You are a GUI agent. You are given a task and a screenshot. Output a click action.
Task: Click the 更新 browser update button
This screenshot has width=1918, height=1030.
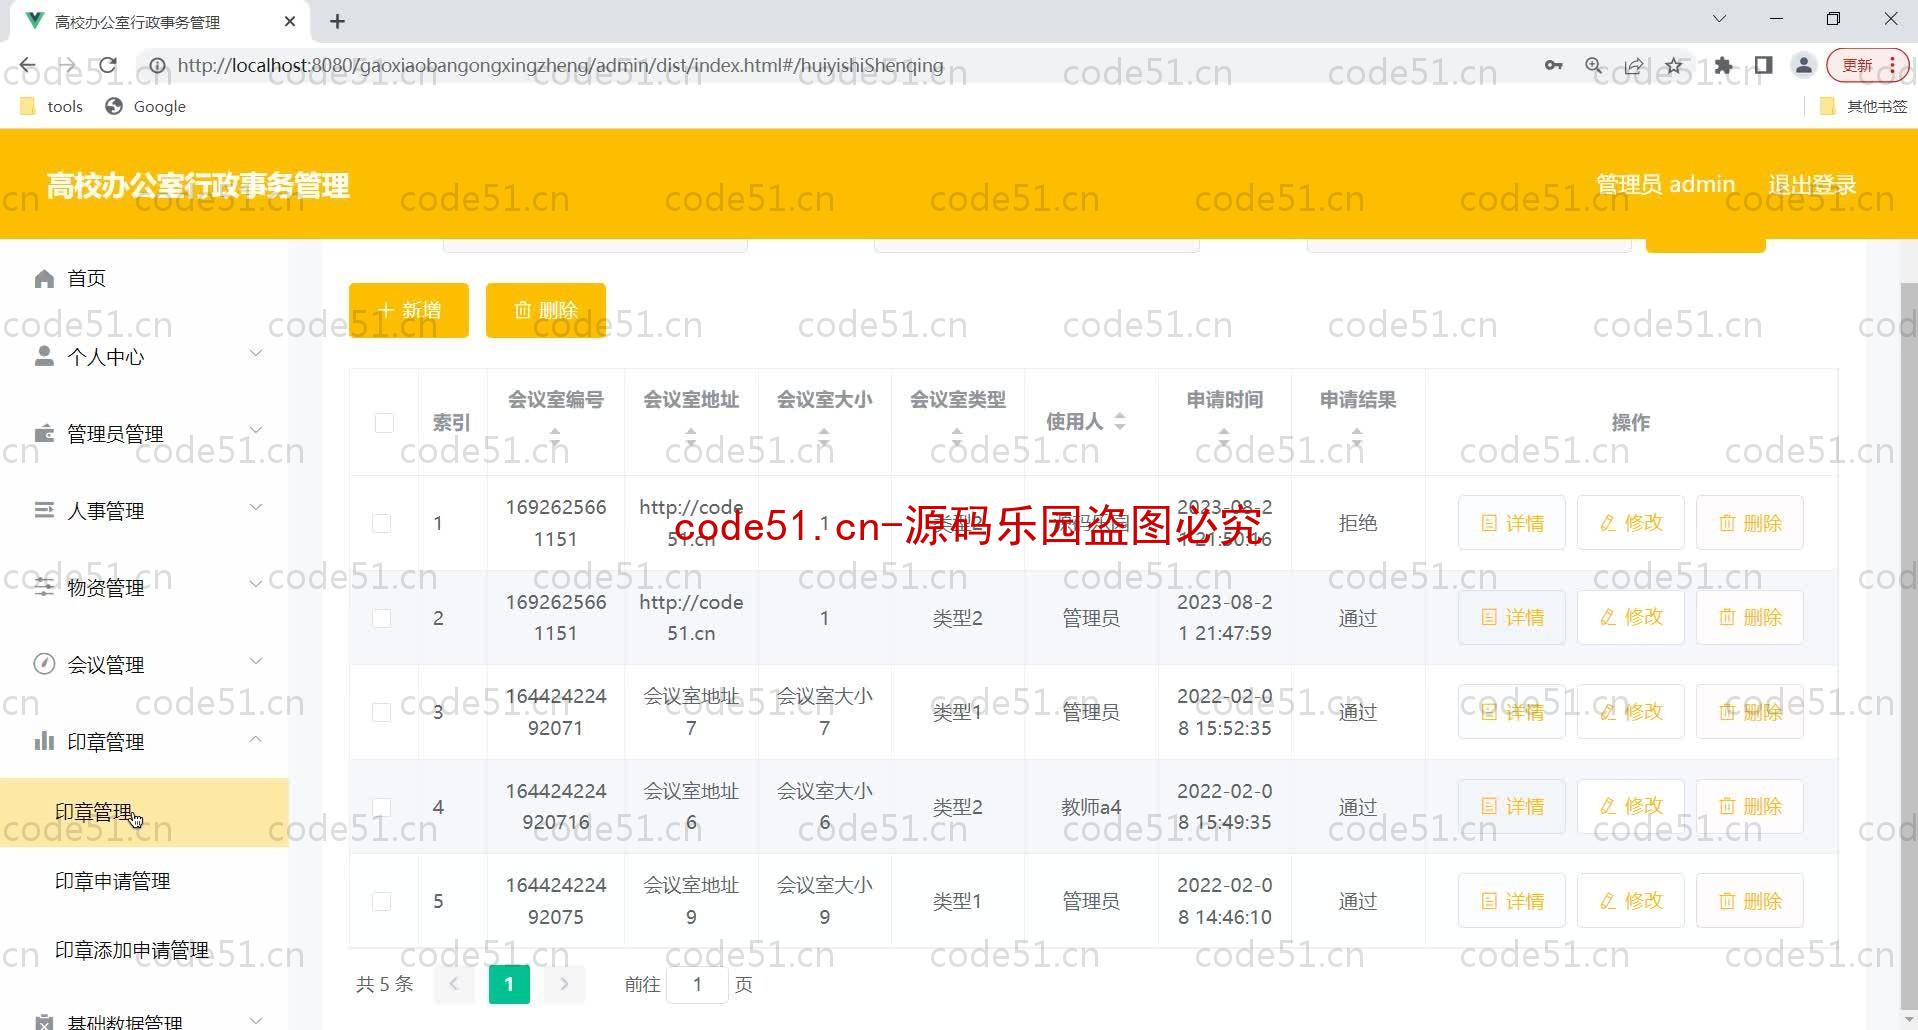tap(1867, 66)
